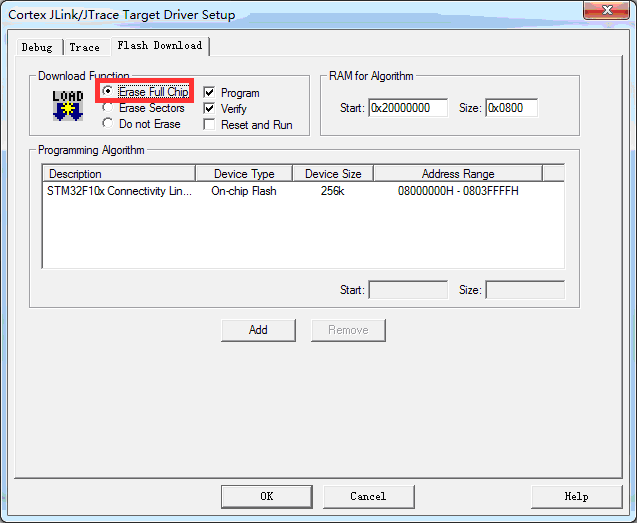Screen dimensions: 637x523
Task: Switch to the Debug tab
Action: point(37,48)
